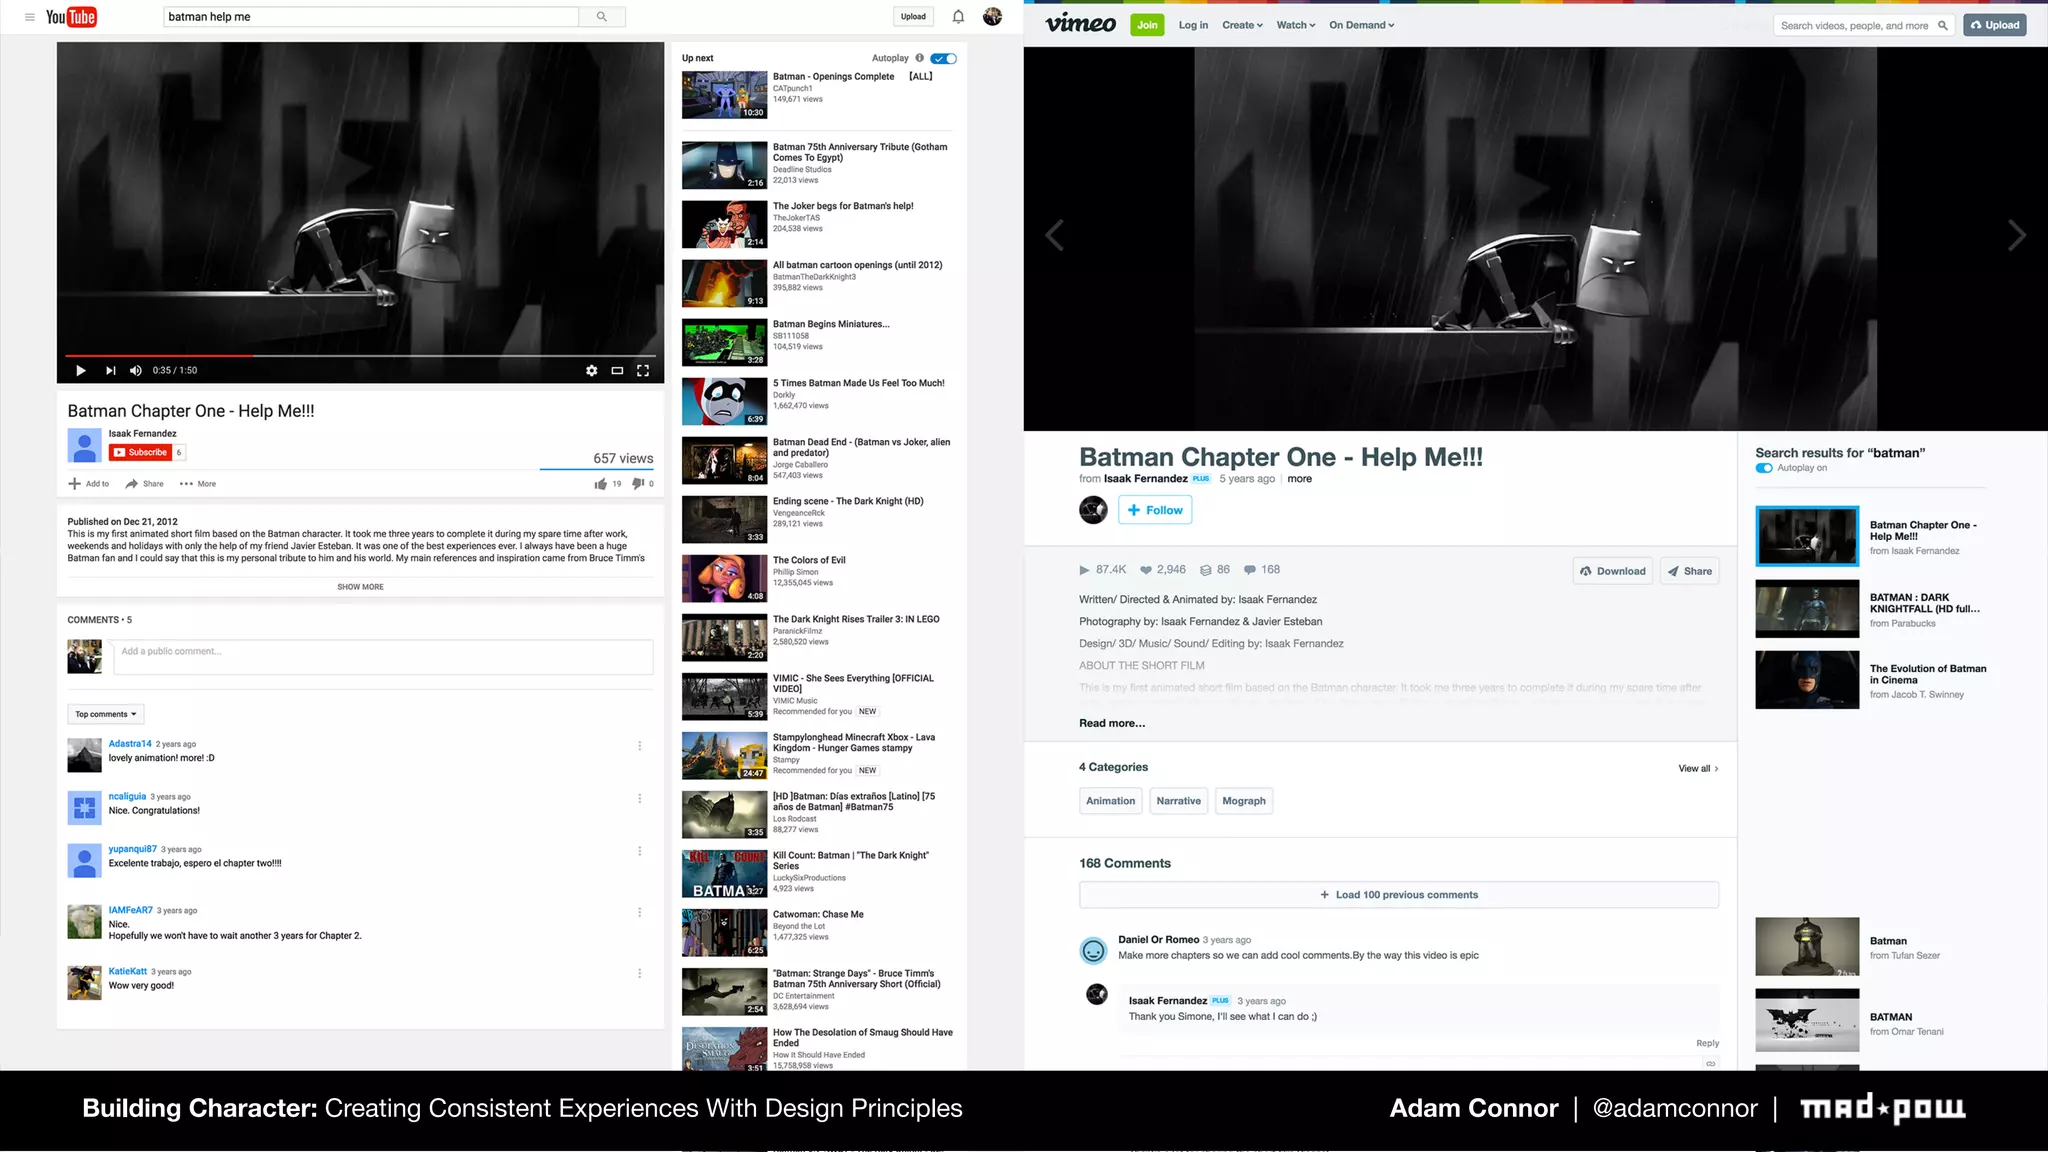Click the Vimeo search box

tap(1863, 25)
